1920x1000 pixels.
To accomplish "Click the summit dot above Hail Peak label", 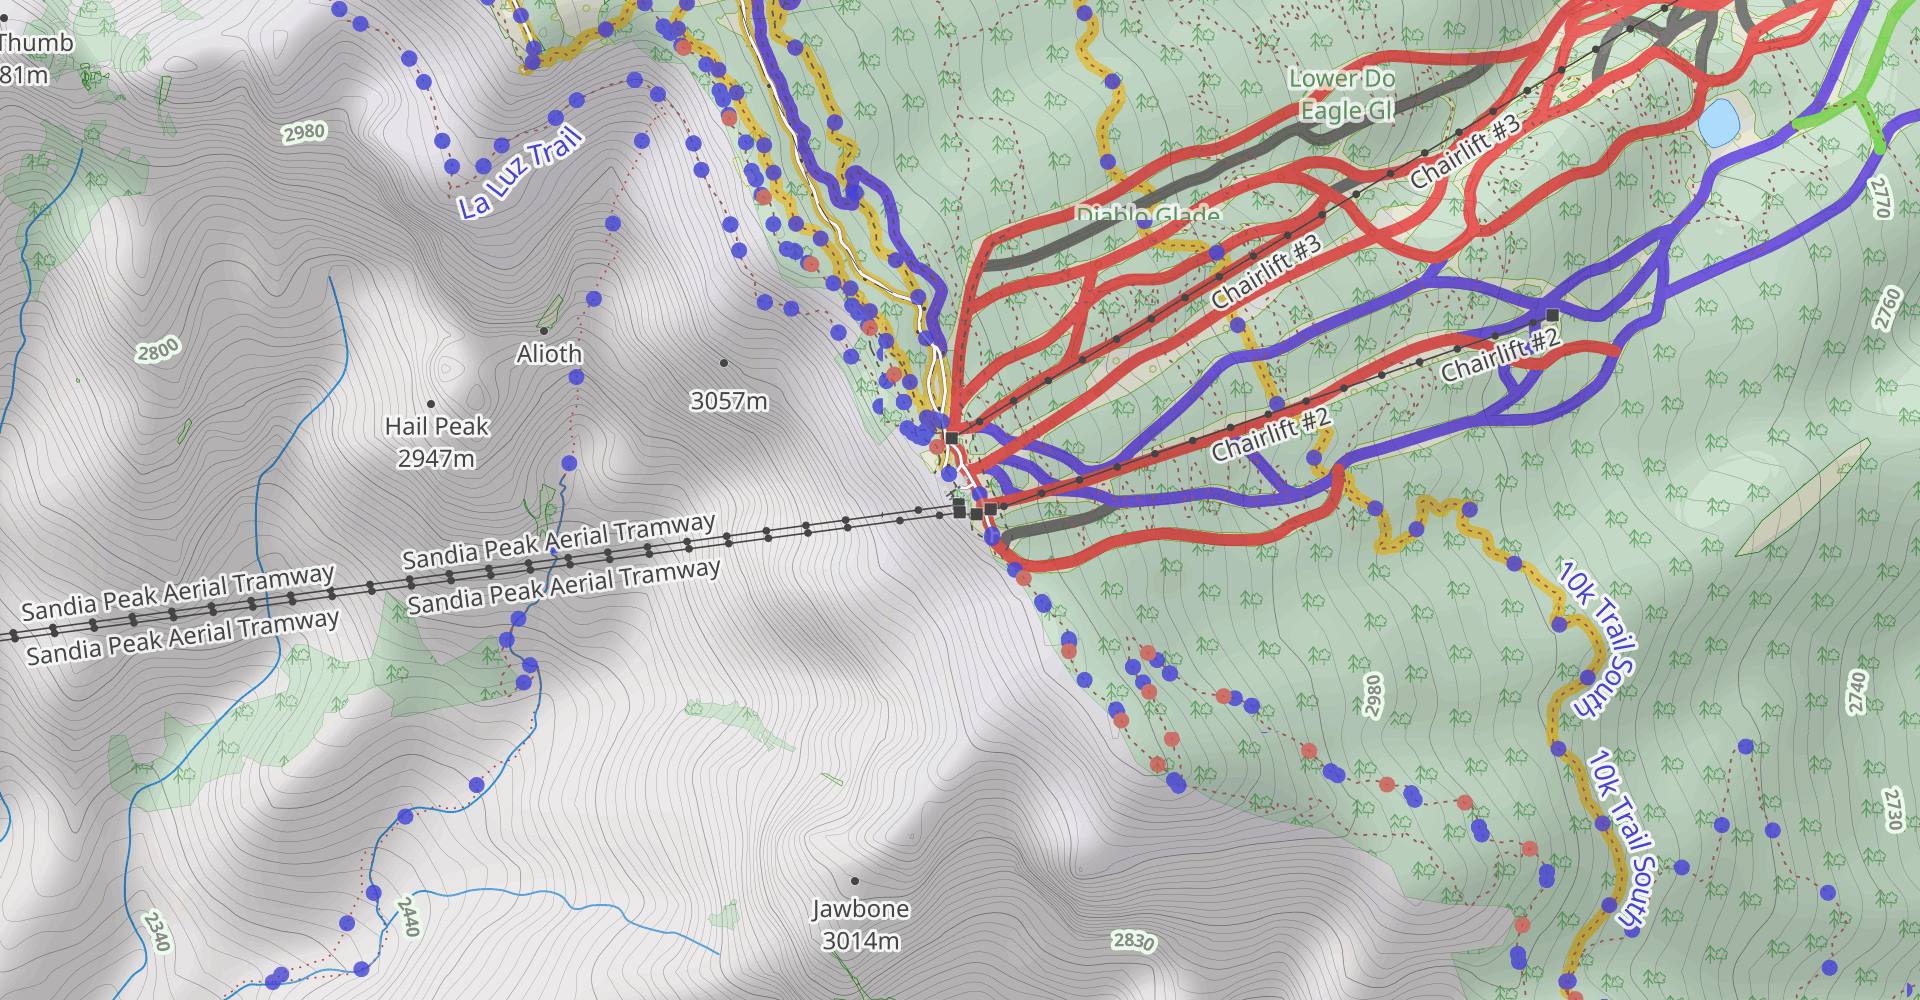I will pos(431,404).
